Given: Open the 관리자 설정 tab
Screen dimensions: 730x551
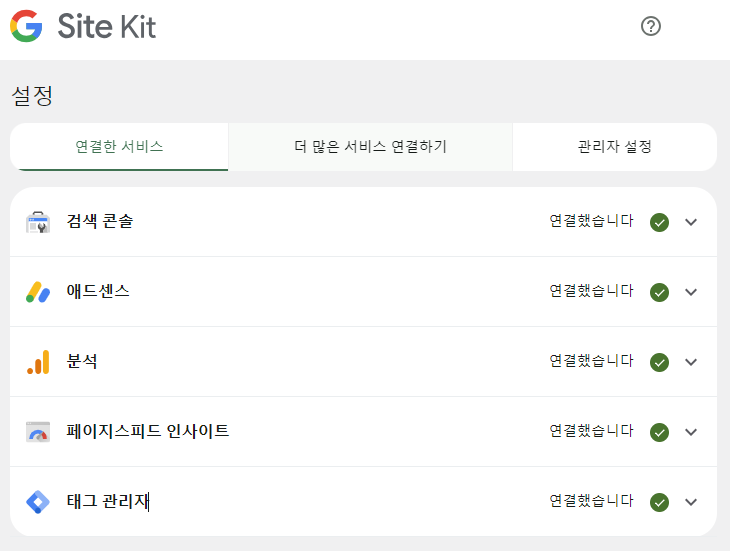Looking at the screenshot, I should [x=615, y=147].
